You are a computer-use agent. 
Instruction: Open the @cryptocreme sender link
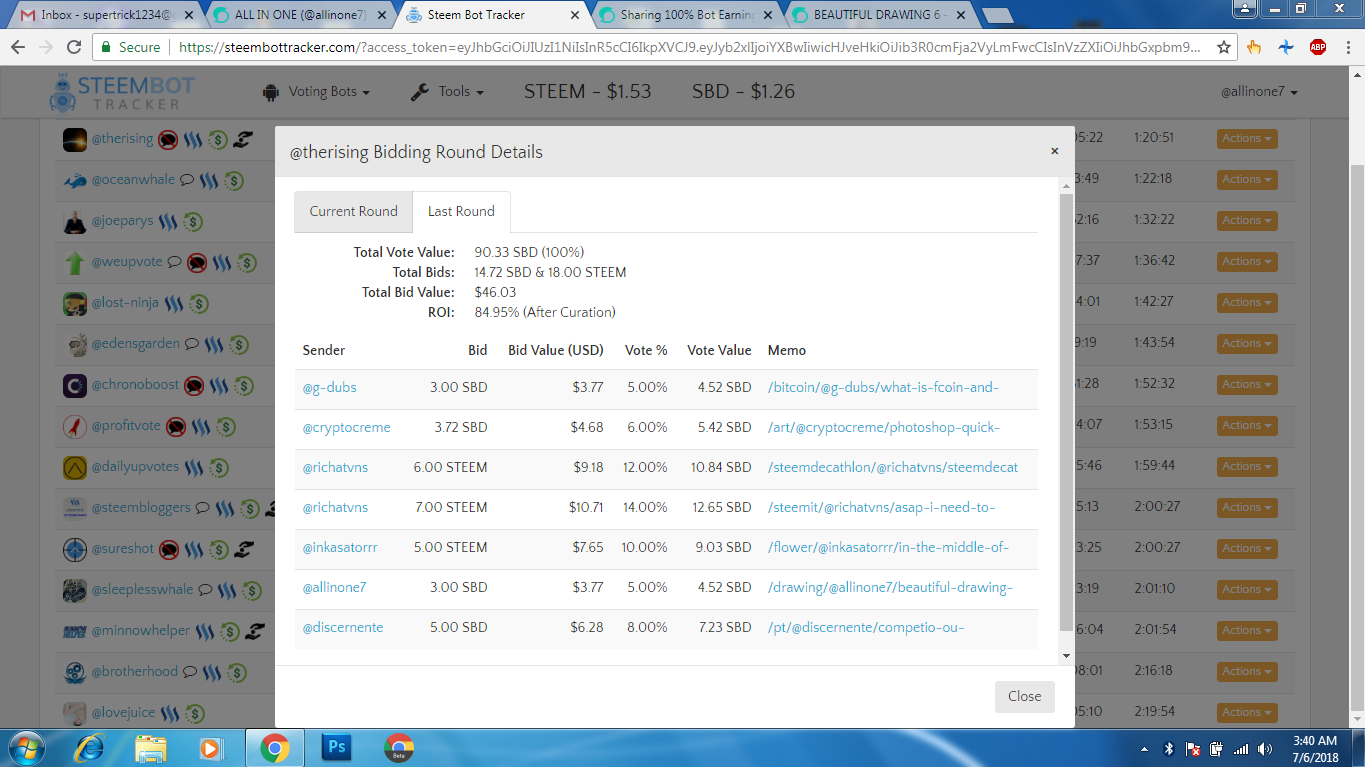(346, 427)
